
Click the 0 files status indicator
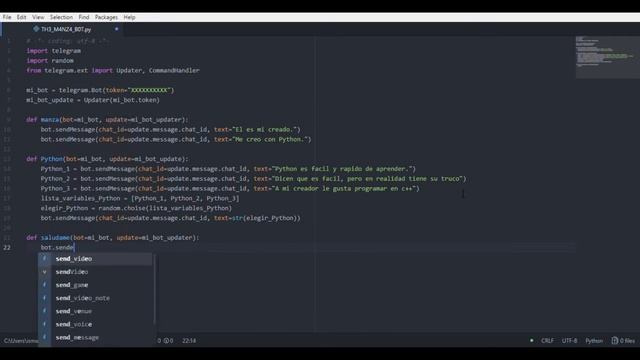[x=623, y=340]
